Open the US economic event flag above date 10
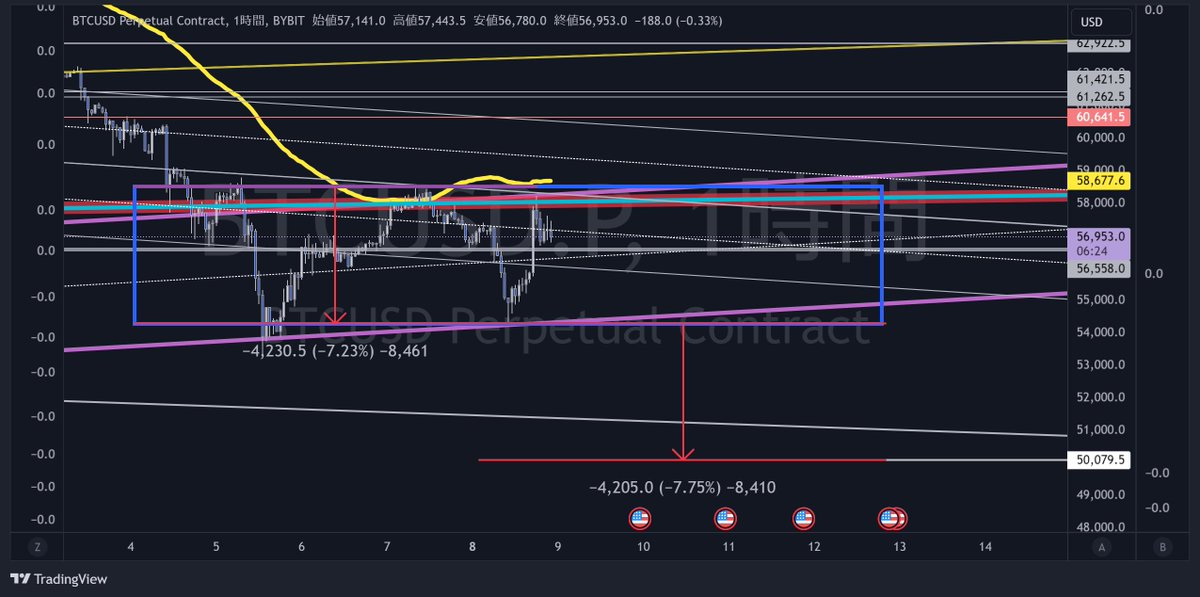 (640, 519)
